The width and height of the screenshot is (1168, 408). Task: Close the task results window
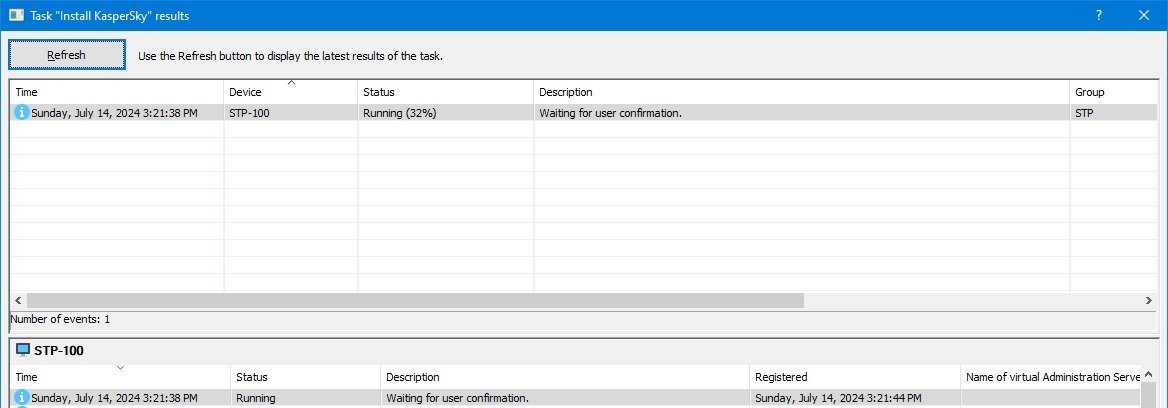(x=1144, y=16)
